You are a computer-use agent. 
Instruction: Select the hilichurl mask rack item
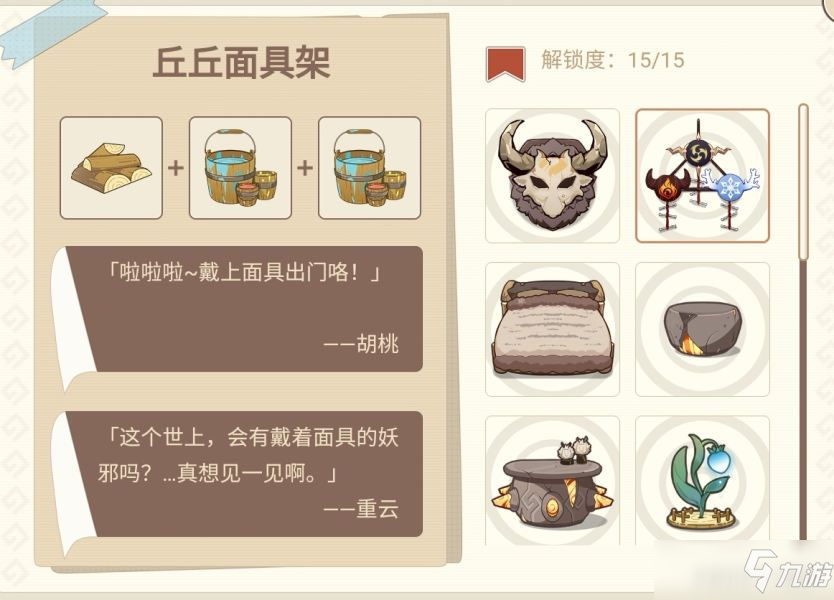tap(703, 176)
